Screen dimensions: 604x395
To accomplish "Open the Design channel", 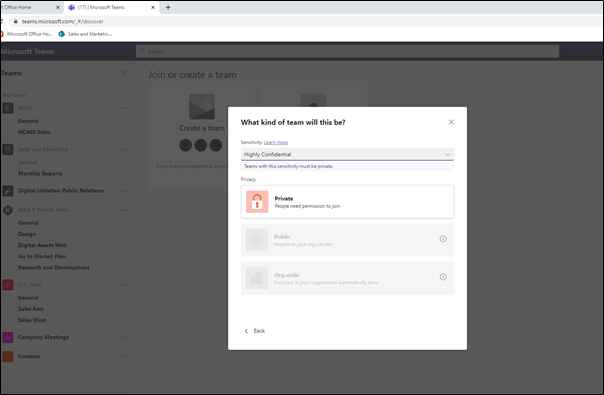I will (27, 234).
